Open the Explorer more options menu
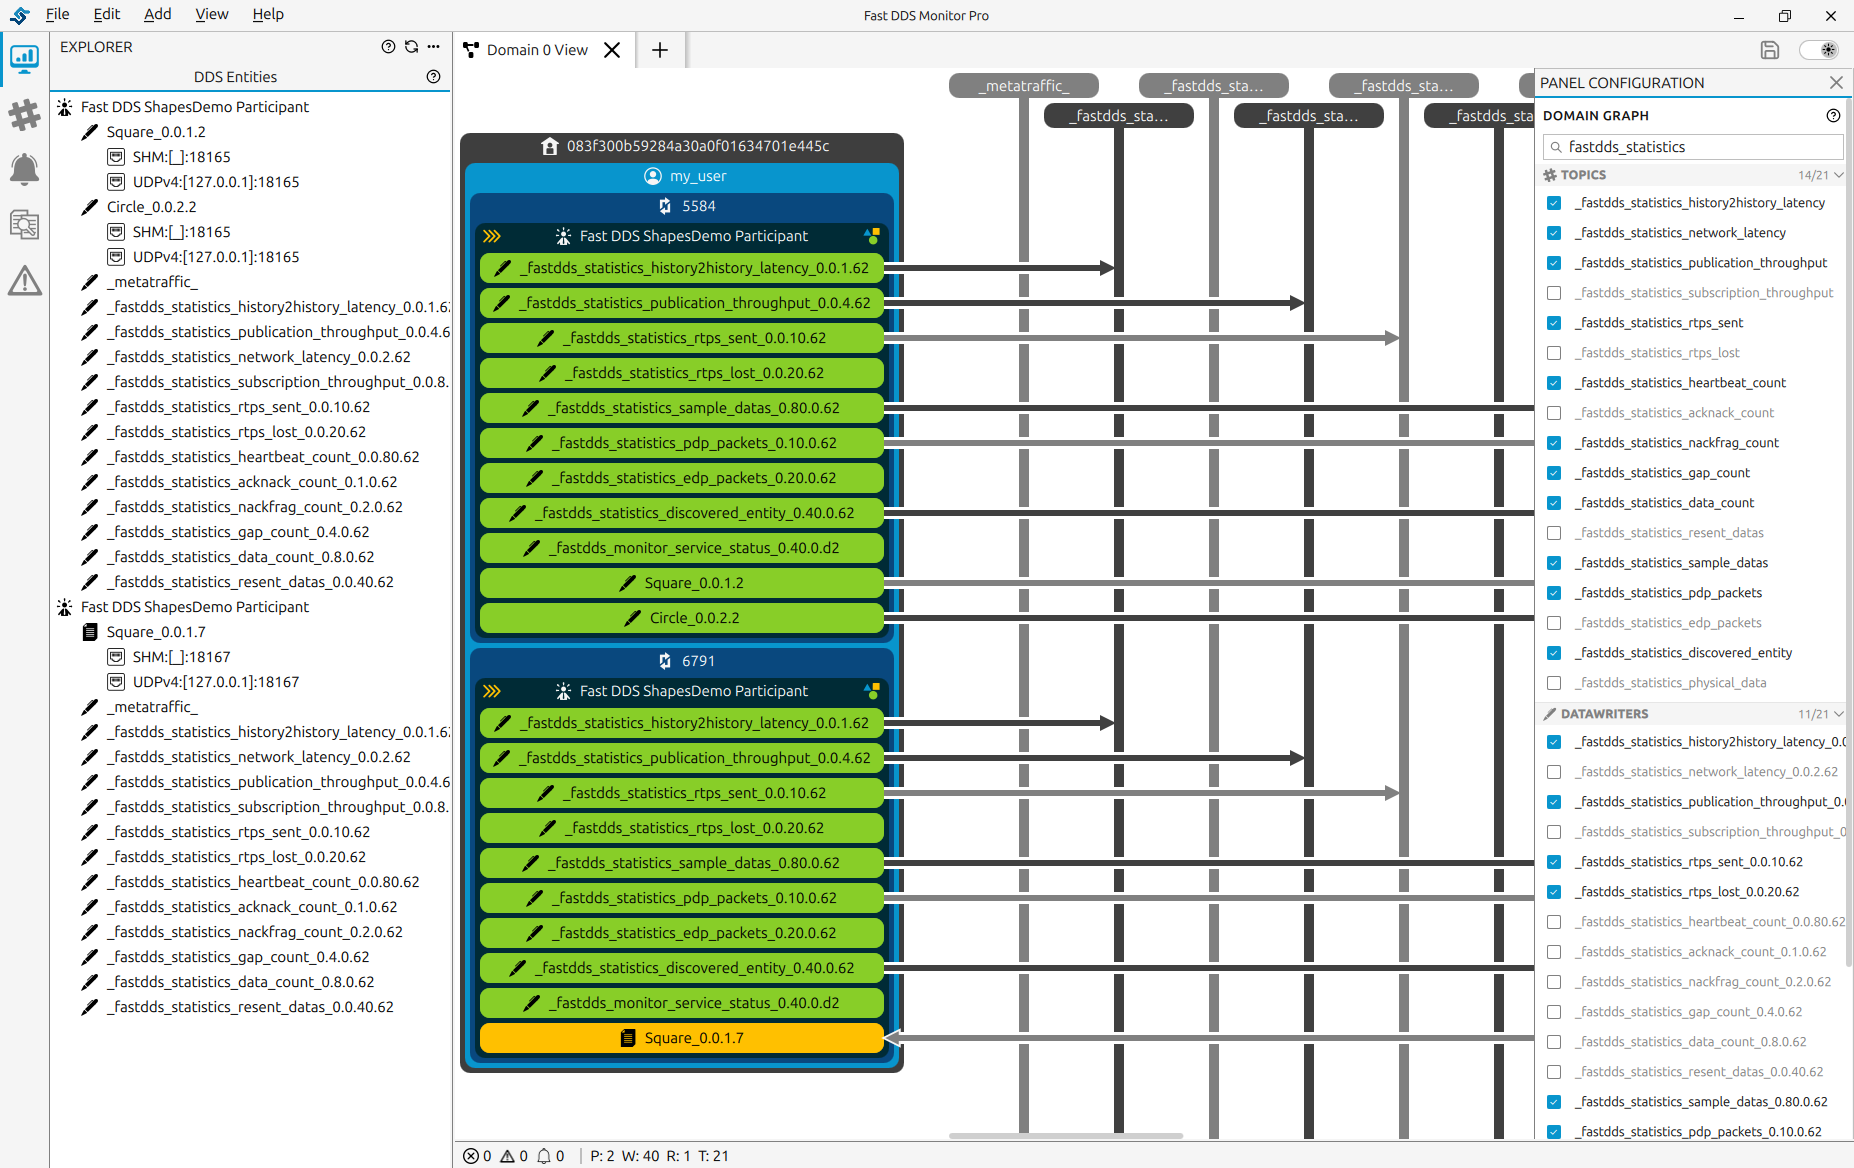1854x1168 pixels. point(433,47)
